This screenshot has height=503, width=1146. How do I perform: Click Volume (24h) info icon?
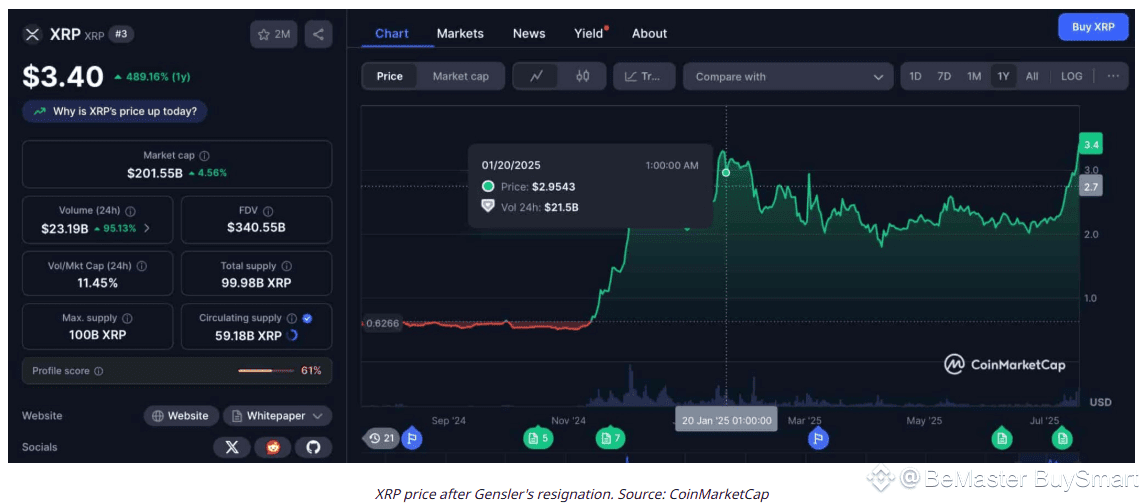[x=131, y=211]
